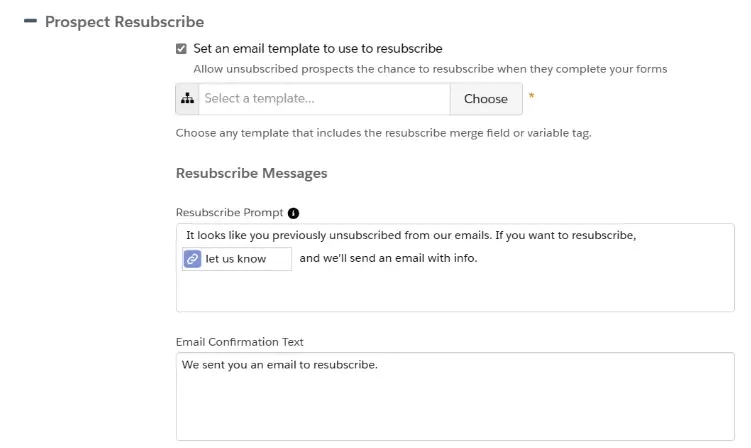
Task: Click the template hierarchy icon
Action: [x=187, y=99]
